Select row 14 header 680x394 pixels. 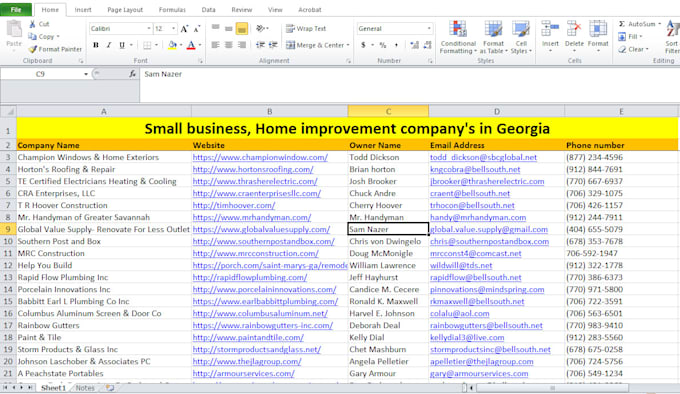[8, 290]
